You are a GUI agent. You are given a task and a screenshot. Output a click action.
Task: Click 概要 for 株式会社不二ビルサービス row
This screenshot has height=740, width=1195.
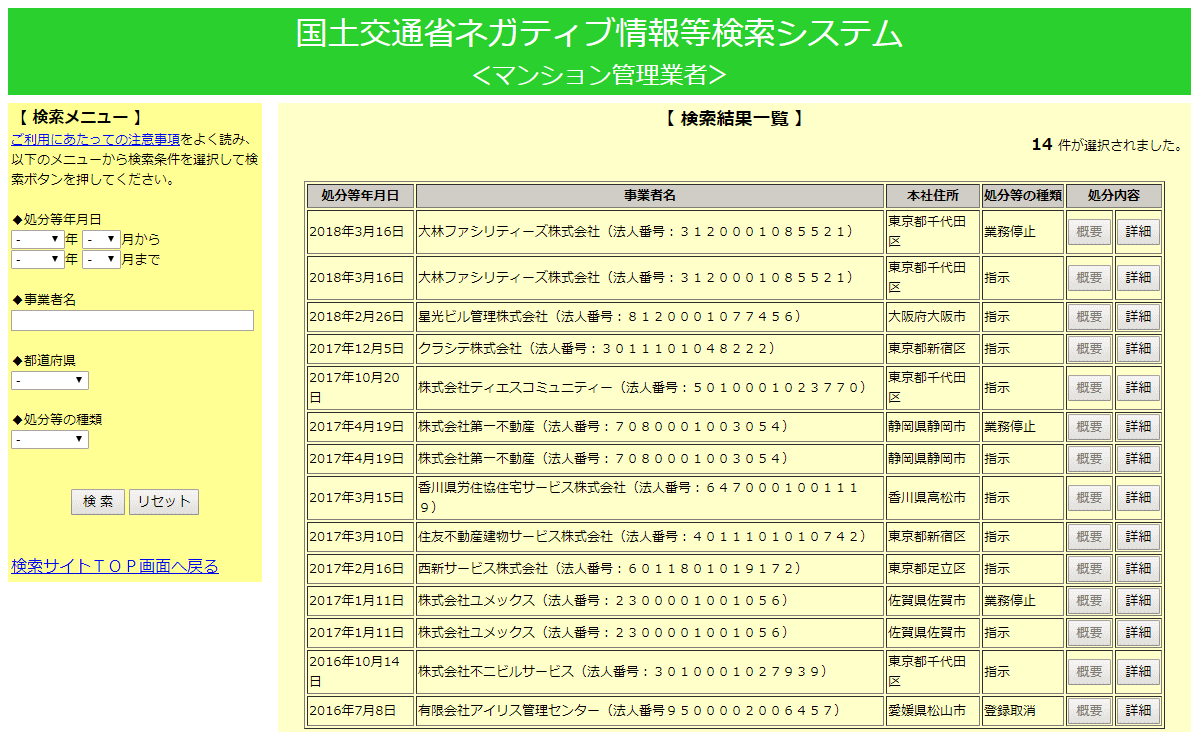tap(1089, 671)
